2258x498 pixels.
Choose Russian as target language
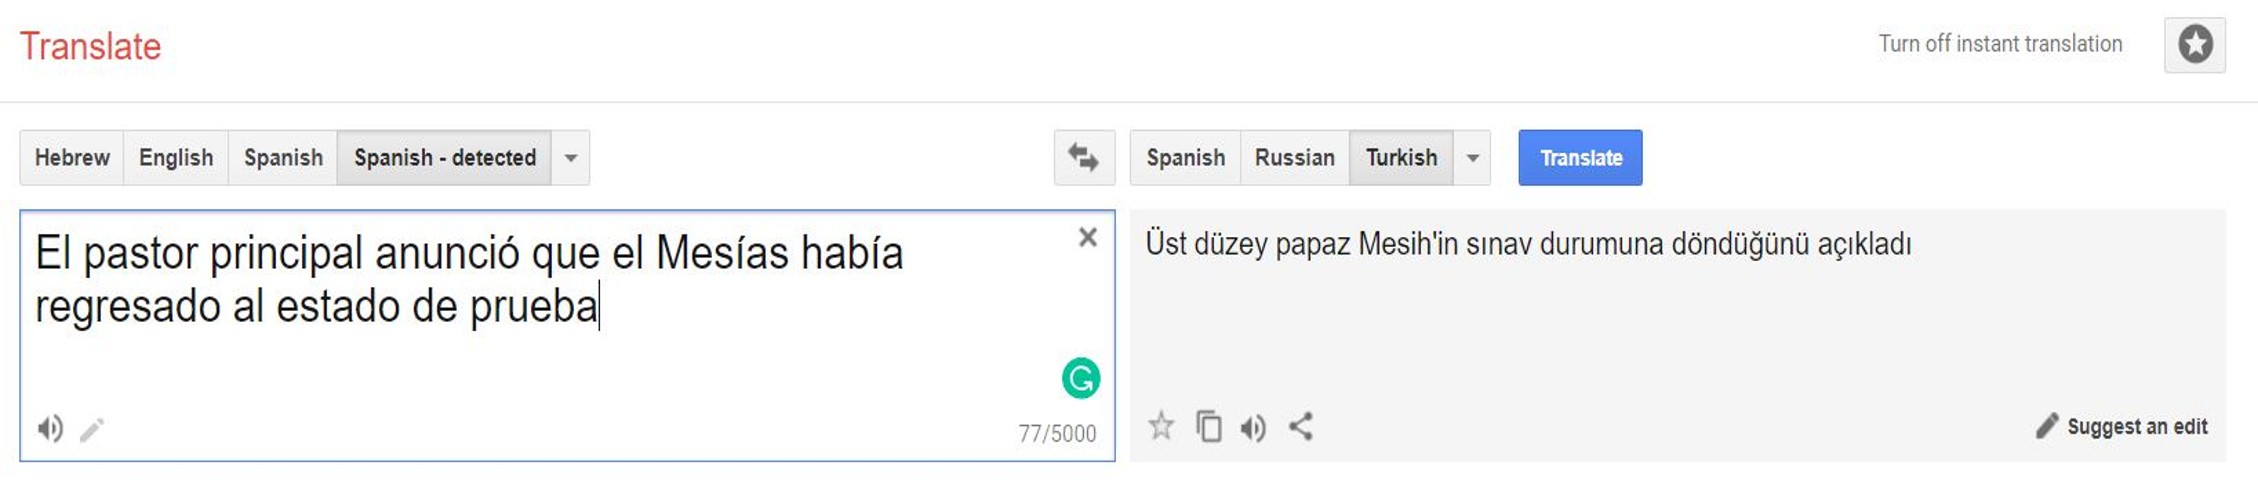[1294, 158]
